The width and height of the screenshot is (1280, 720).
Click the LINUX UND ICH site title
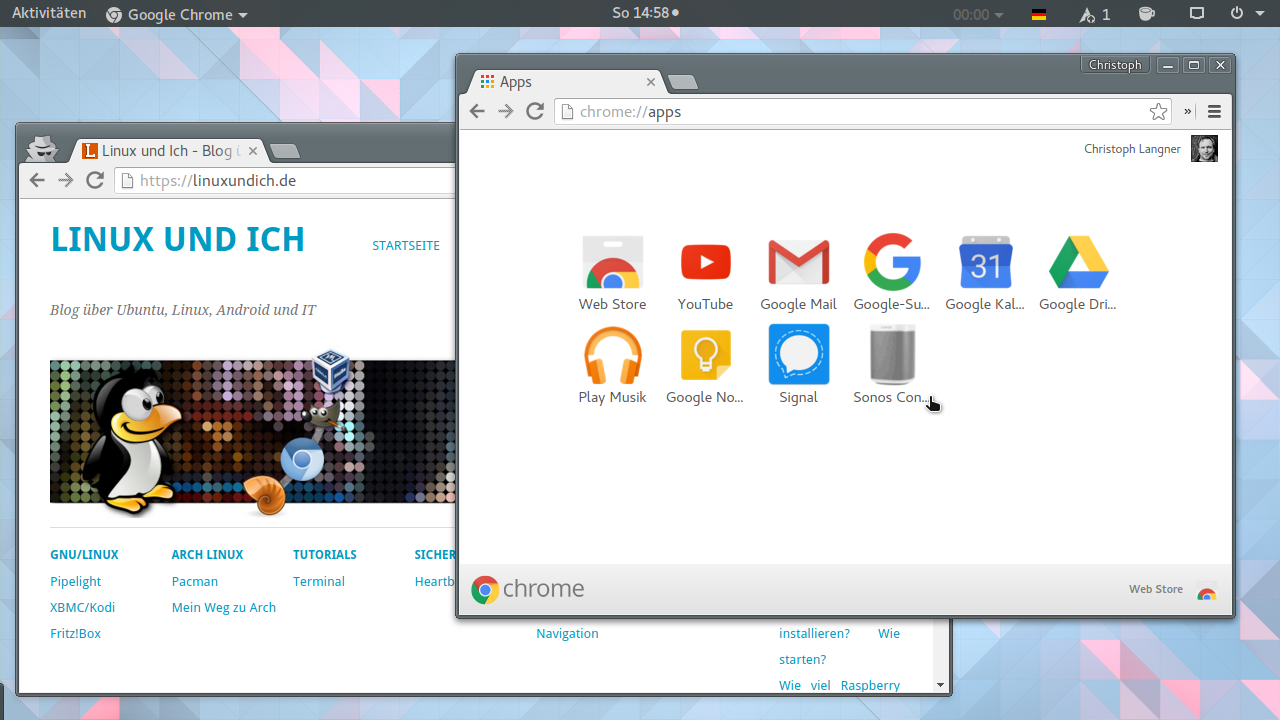(178, 240)
